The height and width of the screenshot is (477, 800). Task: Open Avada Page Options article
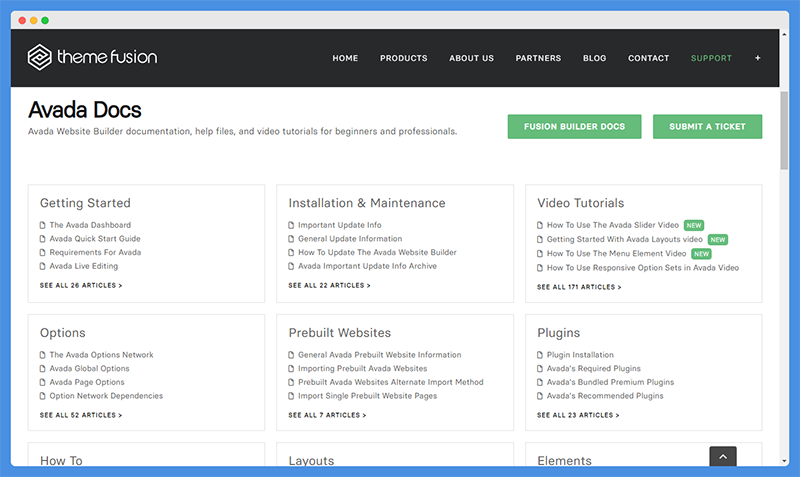point(87,382)
